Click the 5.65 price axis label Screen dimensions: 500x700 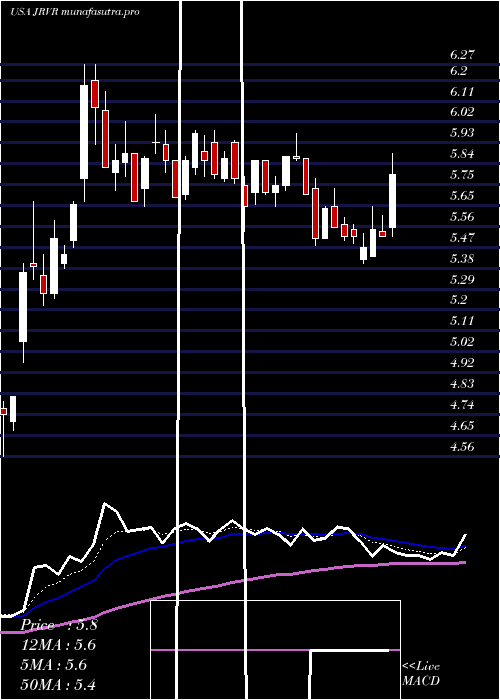click(462, 196)
